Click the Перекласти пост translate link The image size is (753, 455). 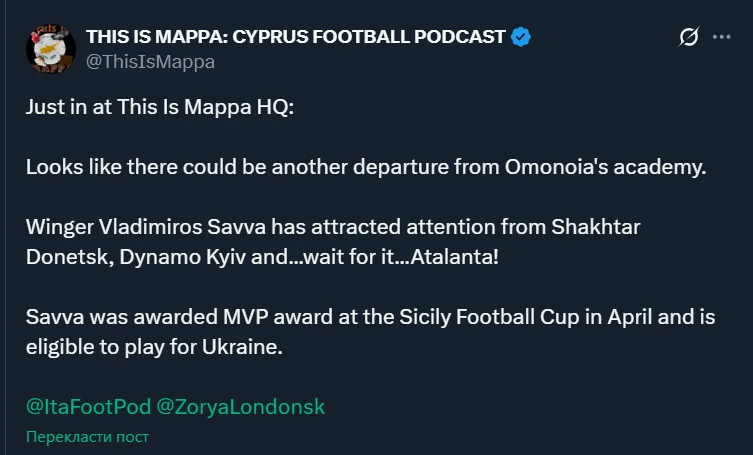(x=87, y=437)
